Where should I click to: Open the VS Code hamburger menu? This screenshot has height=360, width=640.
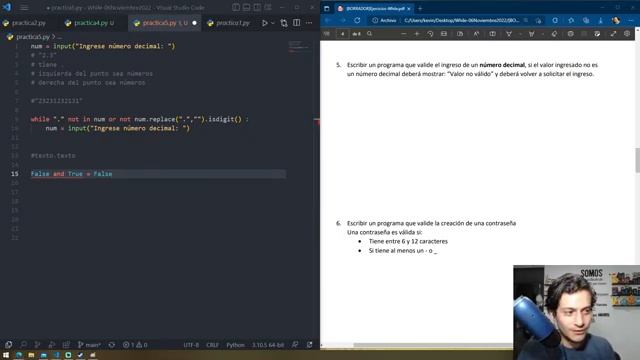(x=24, y=7)
